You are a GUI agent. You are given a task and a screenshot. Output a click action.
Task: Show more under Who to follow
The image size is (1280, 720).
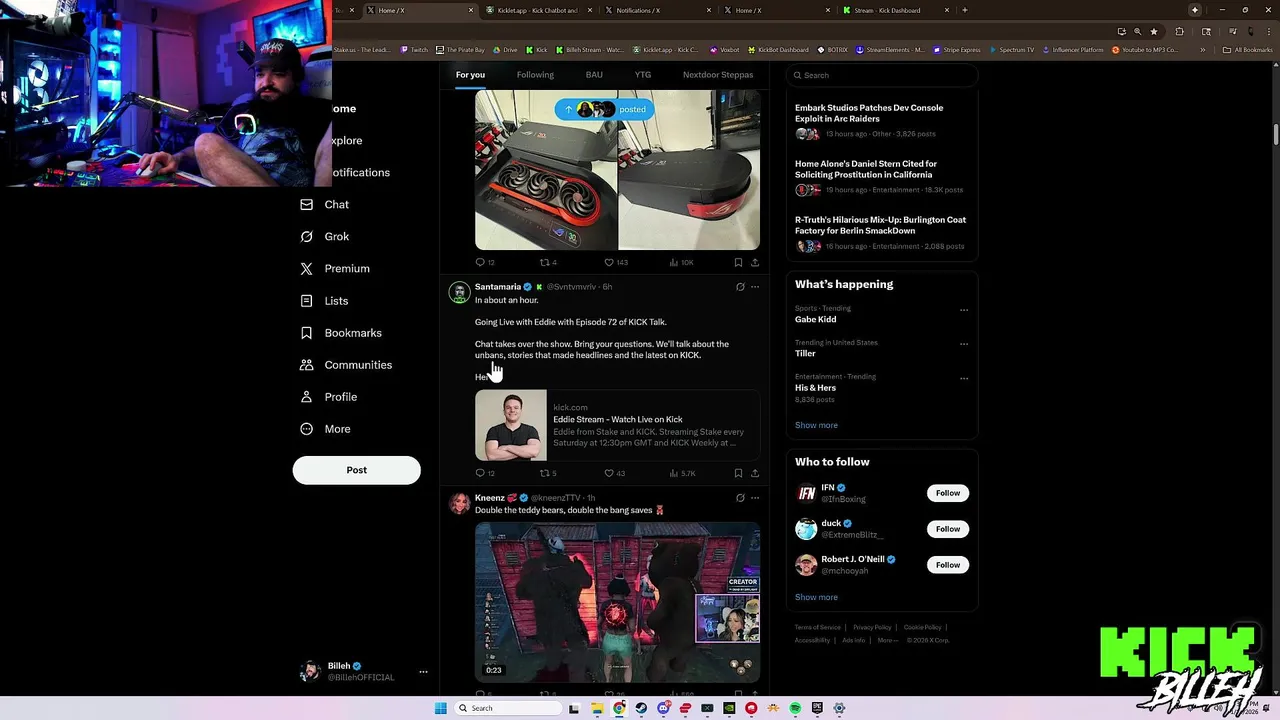coord(816,597)
